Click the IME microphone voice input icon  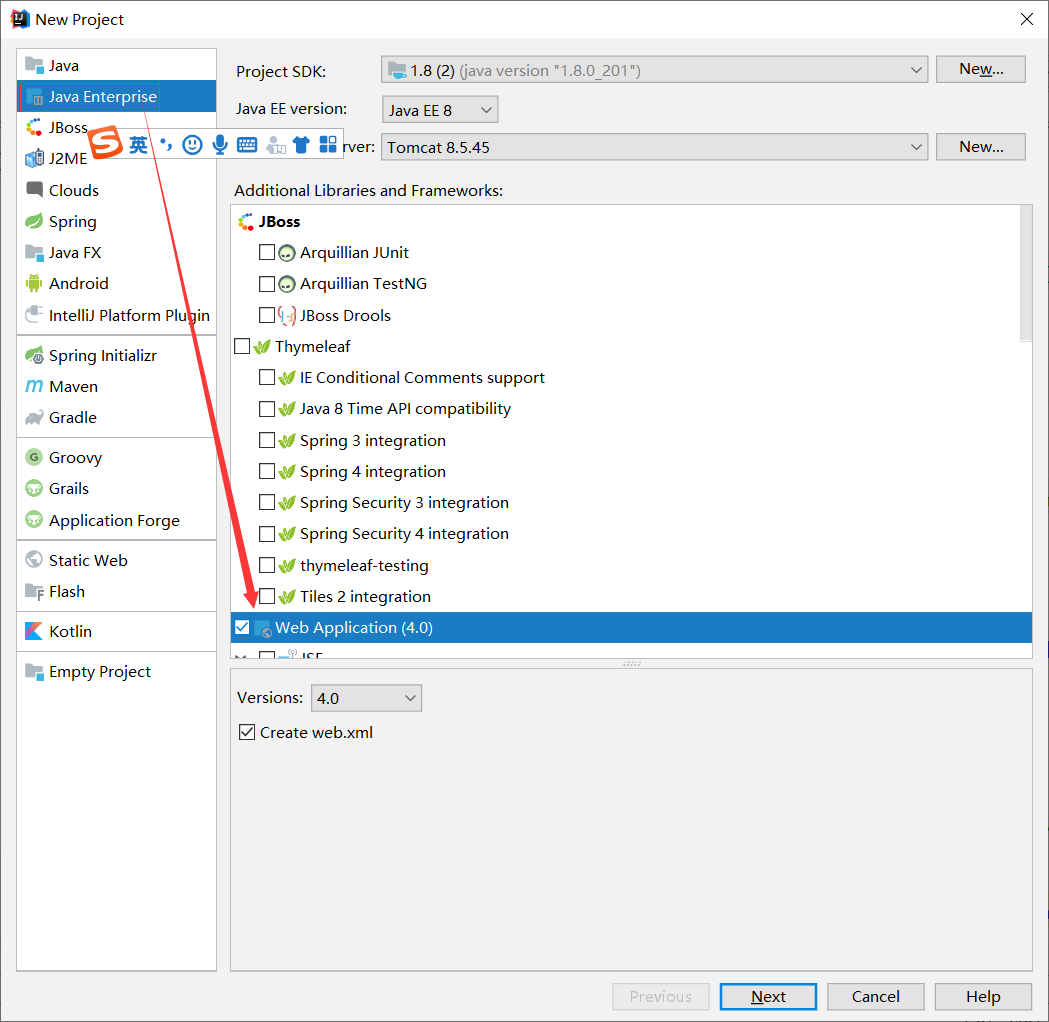coord(219,144)
